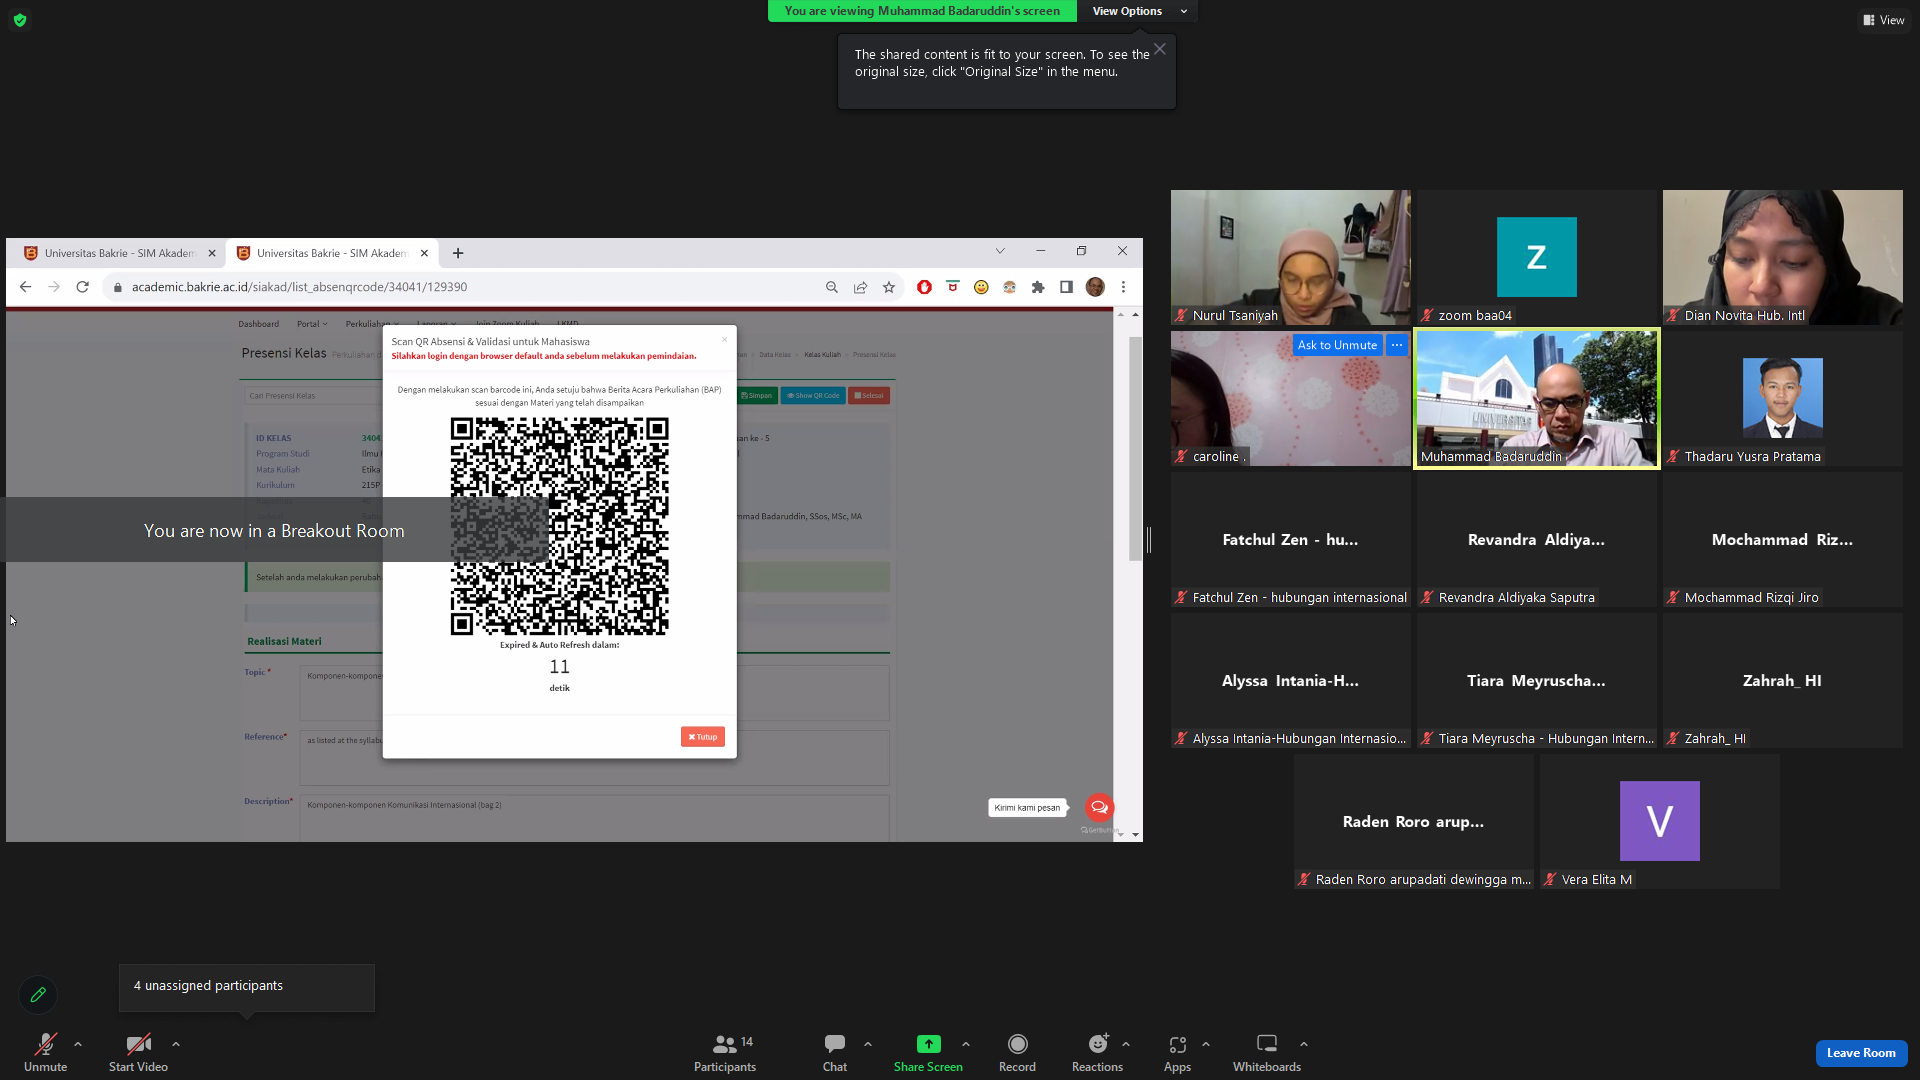This screenshot has width=1920, height=1080.
Task: Click the Leave Room button
Action: [1861, 1053]
